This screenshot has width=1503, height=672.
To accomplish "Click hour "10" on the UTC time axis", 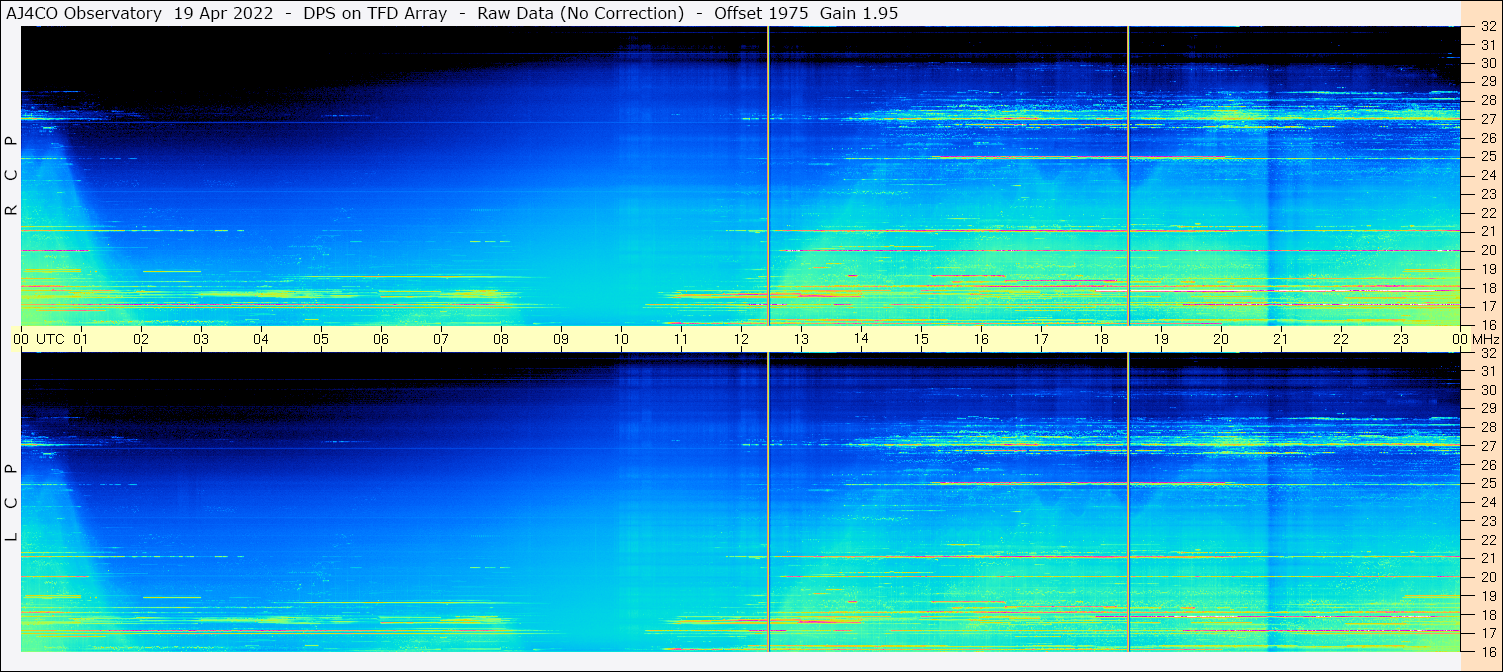I will [x=621, y=339].
